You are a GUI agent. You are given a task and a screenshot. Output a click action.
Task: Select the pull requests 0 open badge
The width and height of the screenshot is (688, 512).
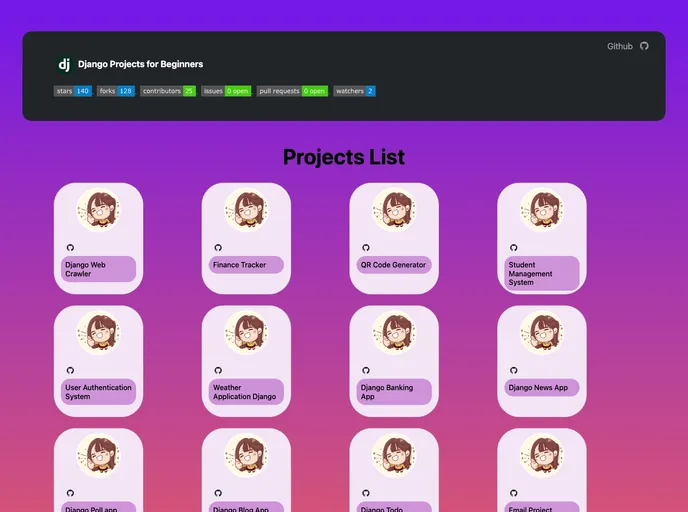pyautogui.click(x=292, y=91)
